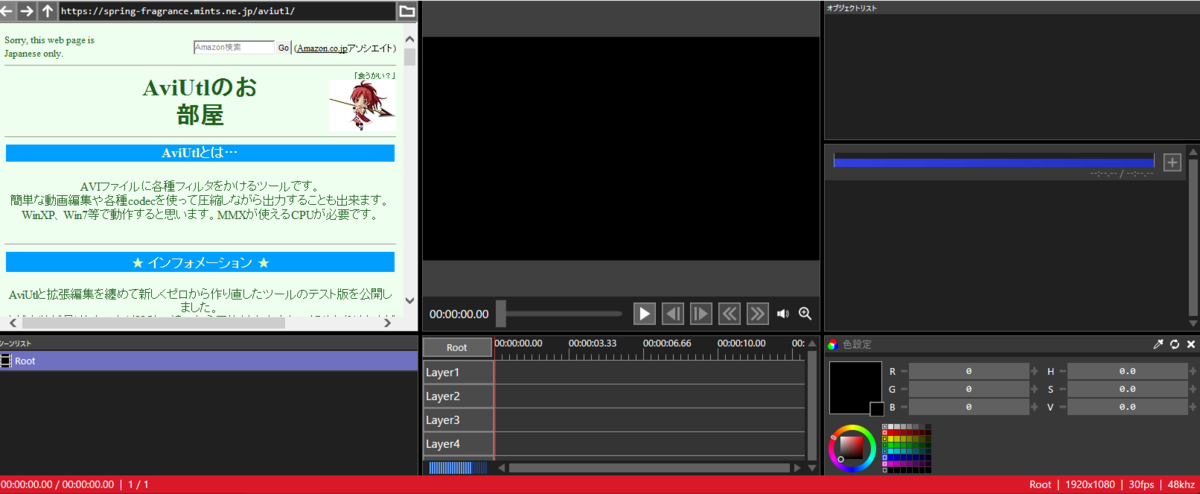Select the Layer4 header
The width and height of the screenshot is (1200, 494).
457,444
